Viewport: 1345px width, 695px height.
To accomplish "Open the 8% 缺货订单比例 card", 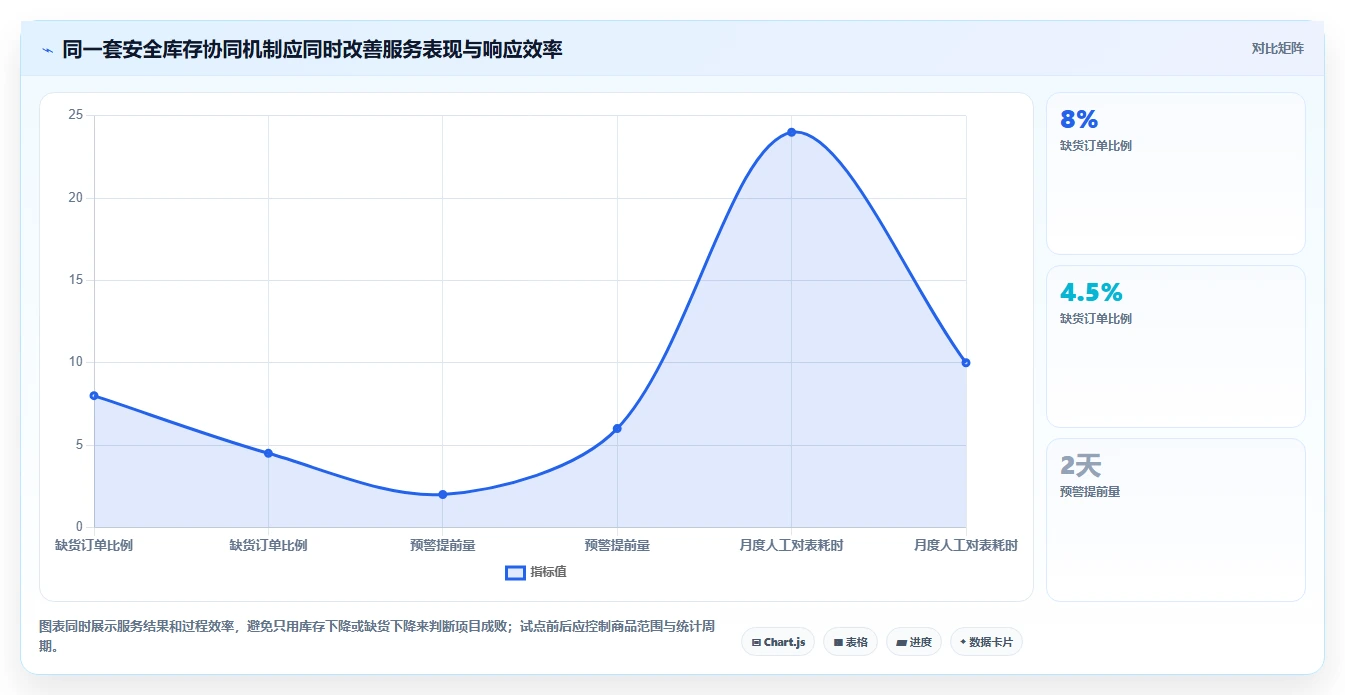I will (x=1175, y=173).
